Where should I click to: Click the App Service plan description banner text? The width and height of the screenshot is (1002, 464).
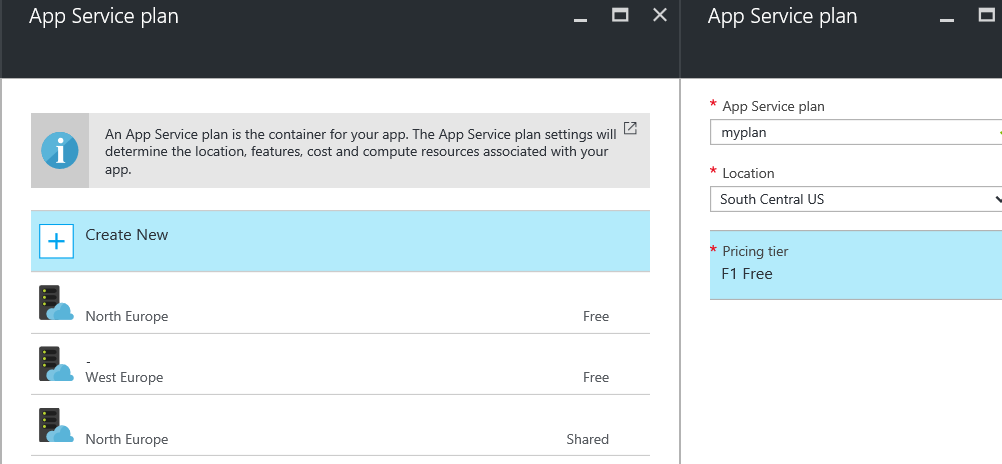(x=360, y=152)
